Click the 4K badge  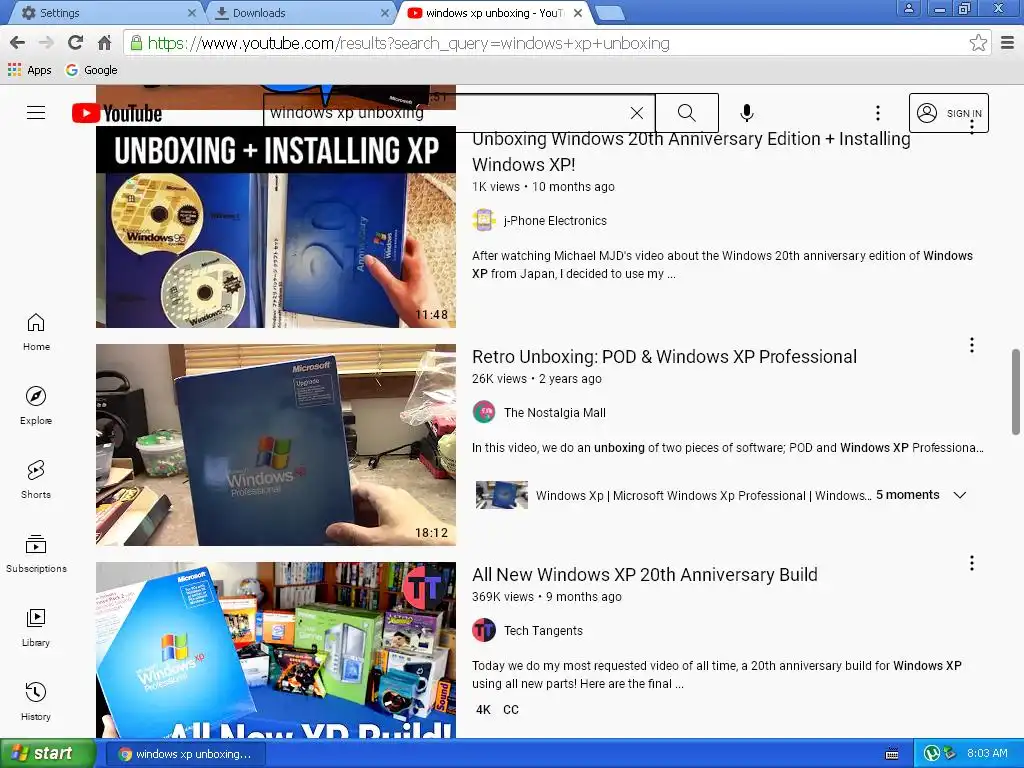pyautogui.click(x=483, y=710)
